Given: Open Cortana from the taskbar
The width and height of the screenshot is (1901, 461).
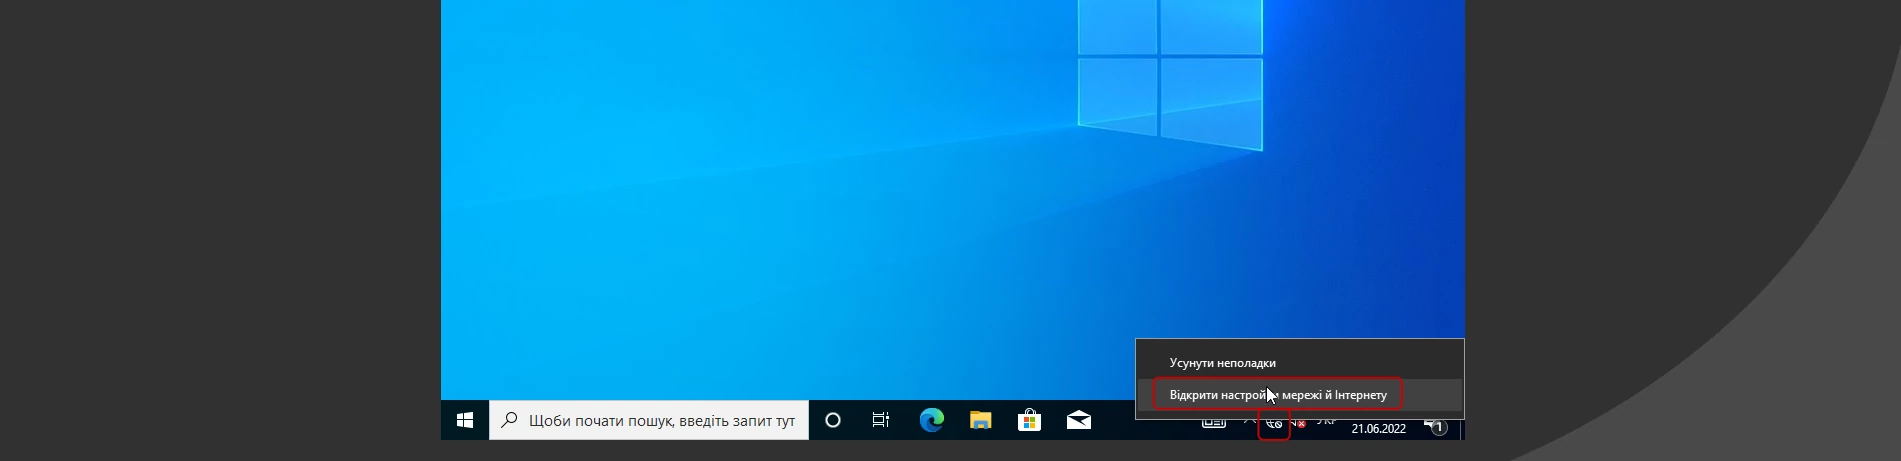Looking at the screenshot, I should click(832, 421).
